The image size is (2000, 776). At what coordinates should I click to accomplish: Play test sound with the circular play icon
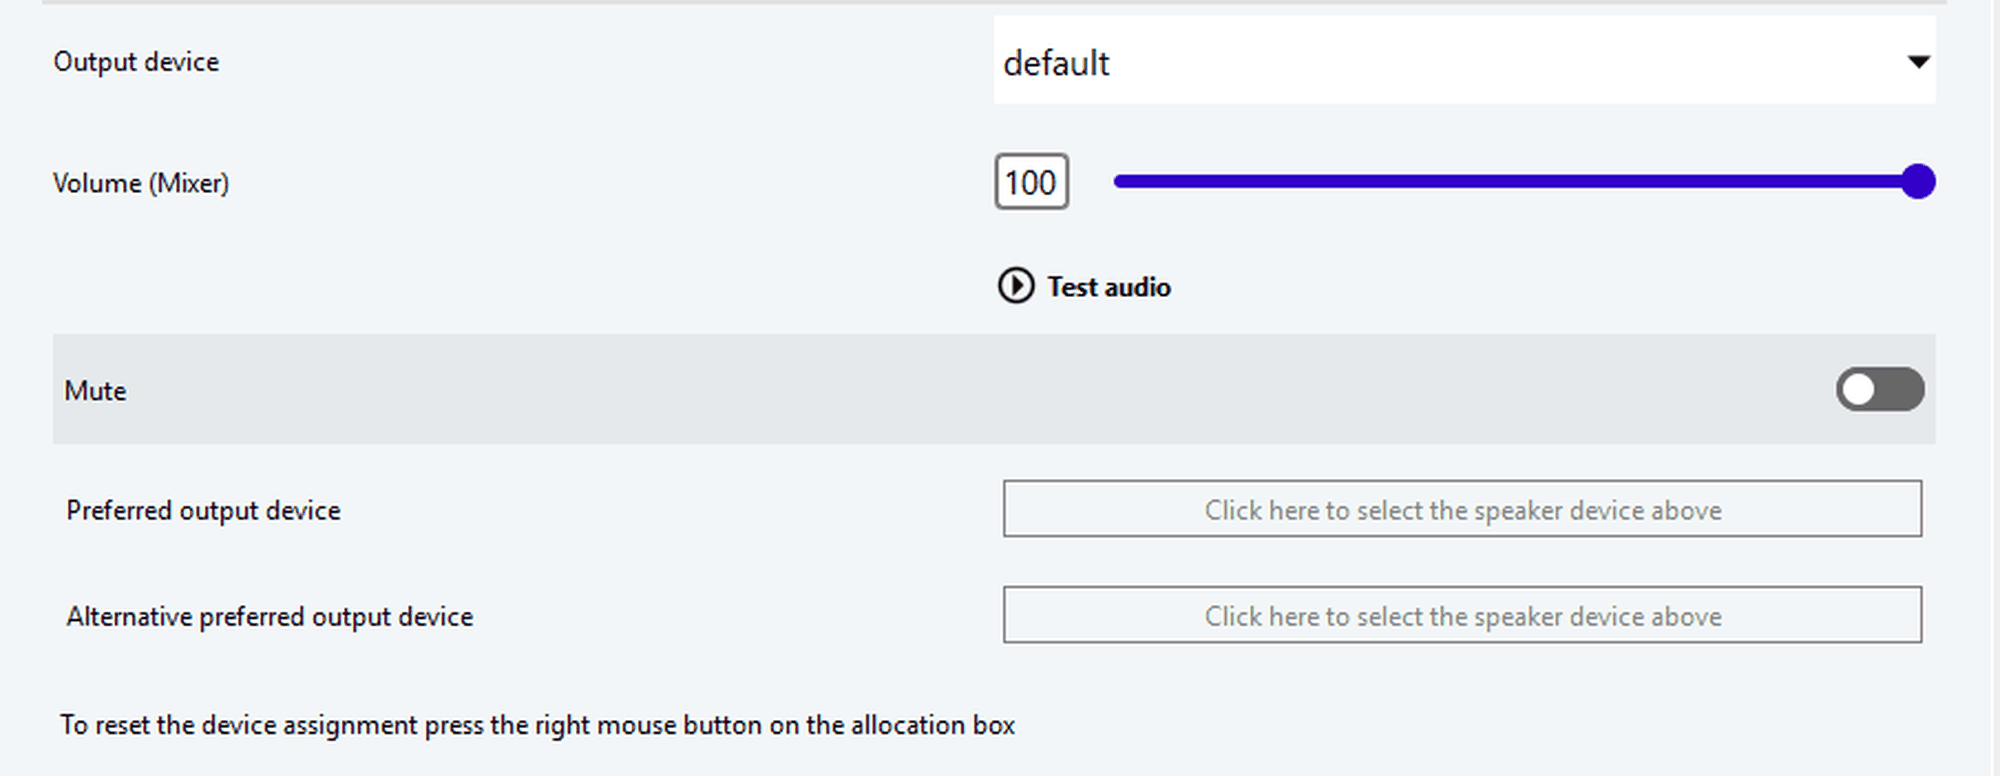tap(1016, 286)
